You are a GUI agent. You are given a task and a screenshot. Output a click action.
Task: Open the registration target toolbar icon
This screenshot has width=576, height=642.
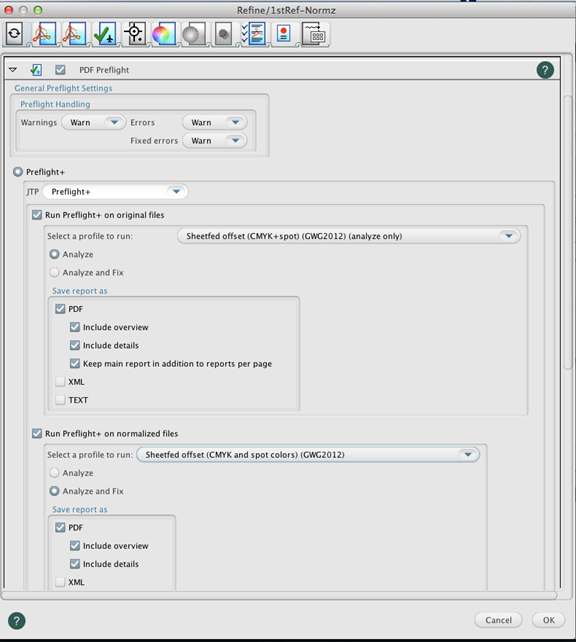click(x=135, y=34)
